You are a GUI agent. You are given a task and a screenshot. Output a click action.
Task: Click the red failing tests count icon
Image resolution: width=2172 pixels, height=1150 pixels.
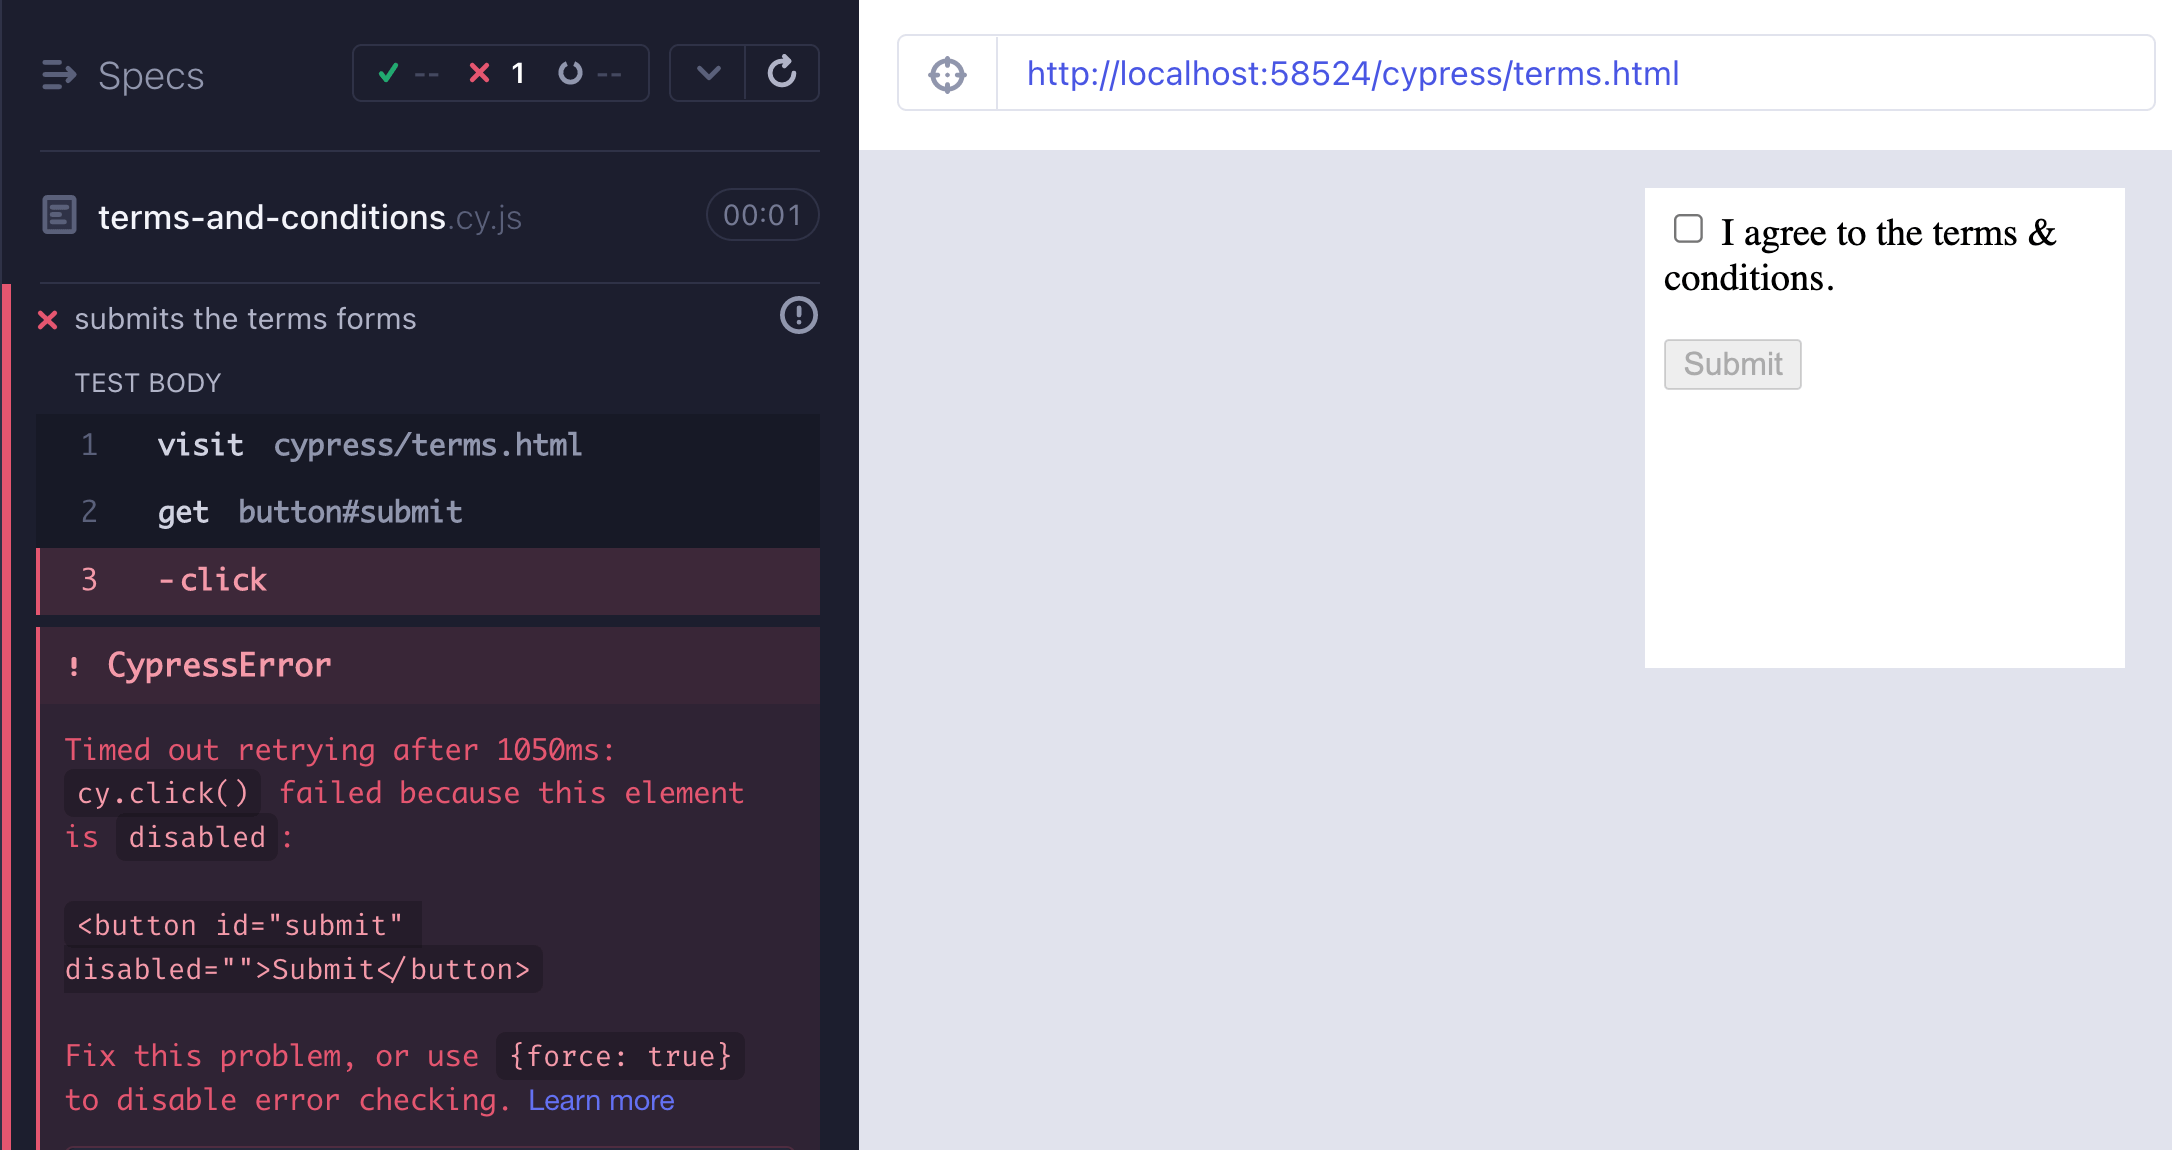tap(480, 72)
